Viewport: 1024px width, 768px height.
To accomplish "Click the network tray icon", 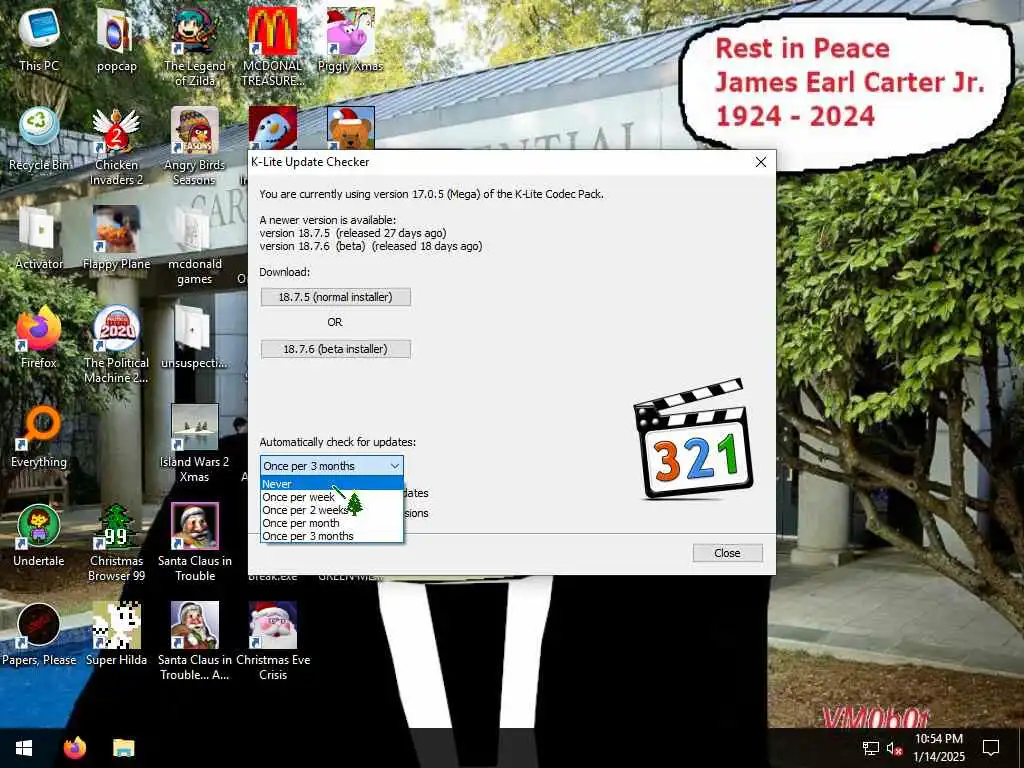I will [x=871, y=748].
